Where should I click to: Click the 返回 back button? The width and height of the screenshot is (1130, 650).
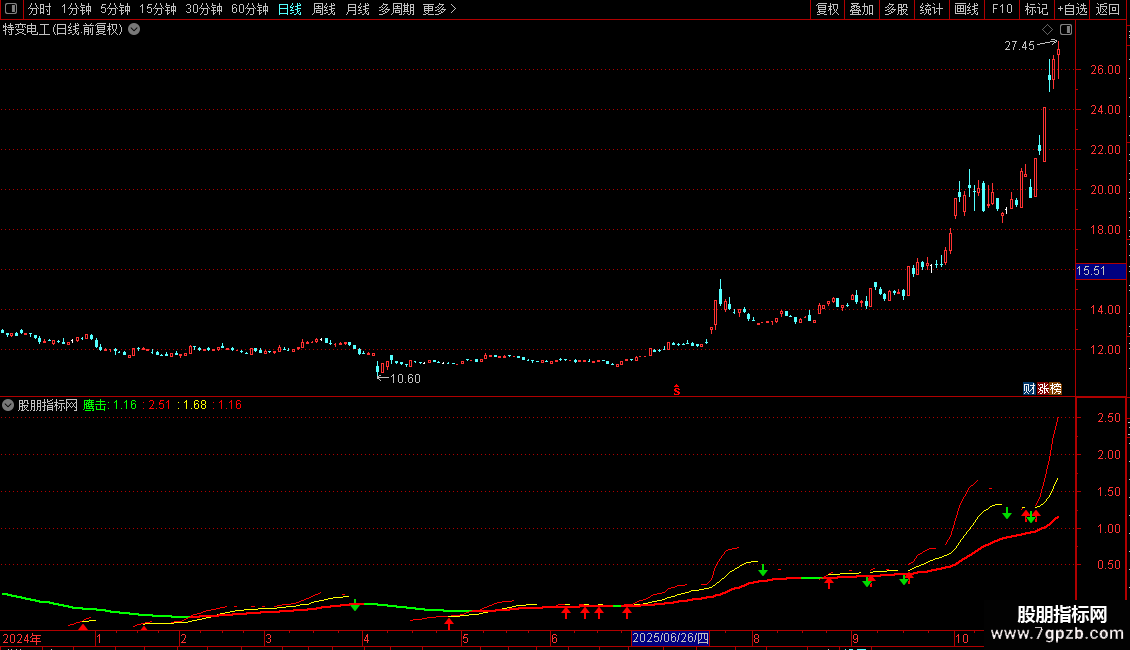click(x=1108, y=9)
